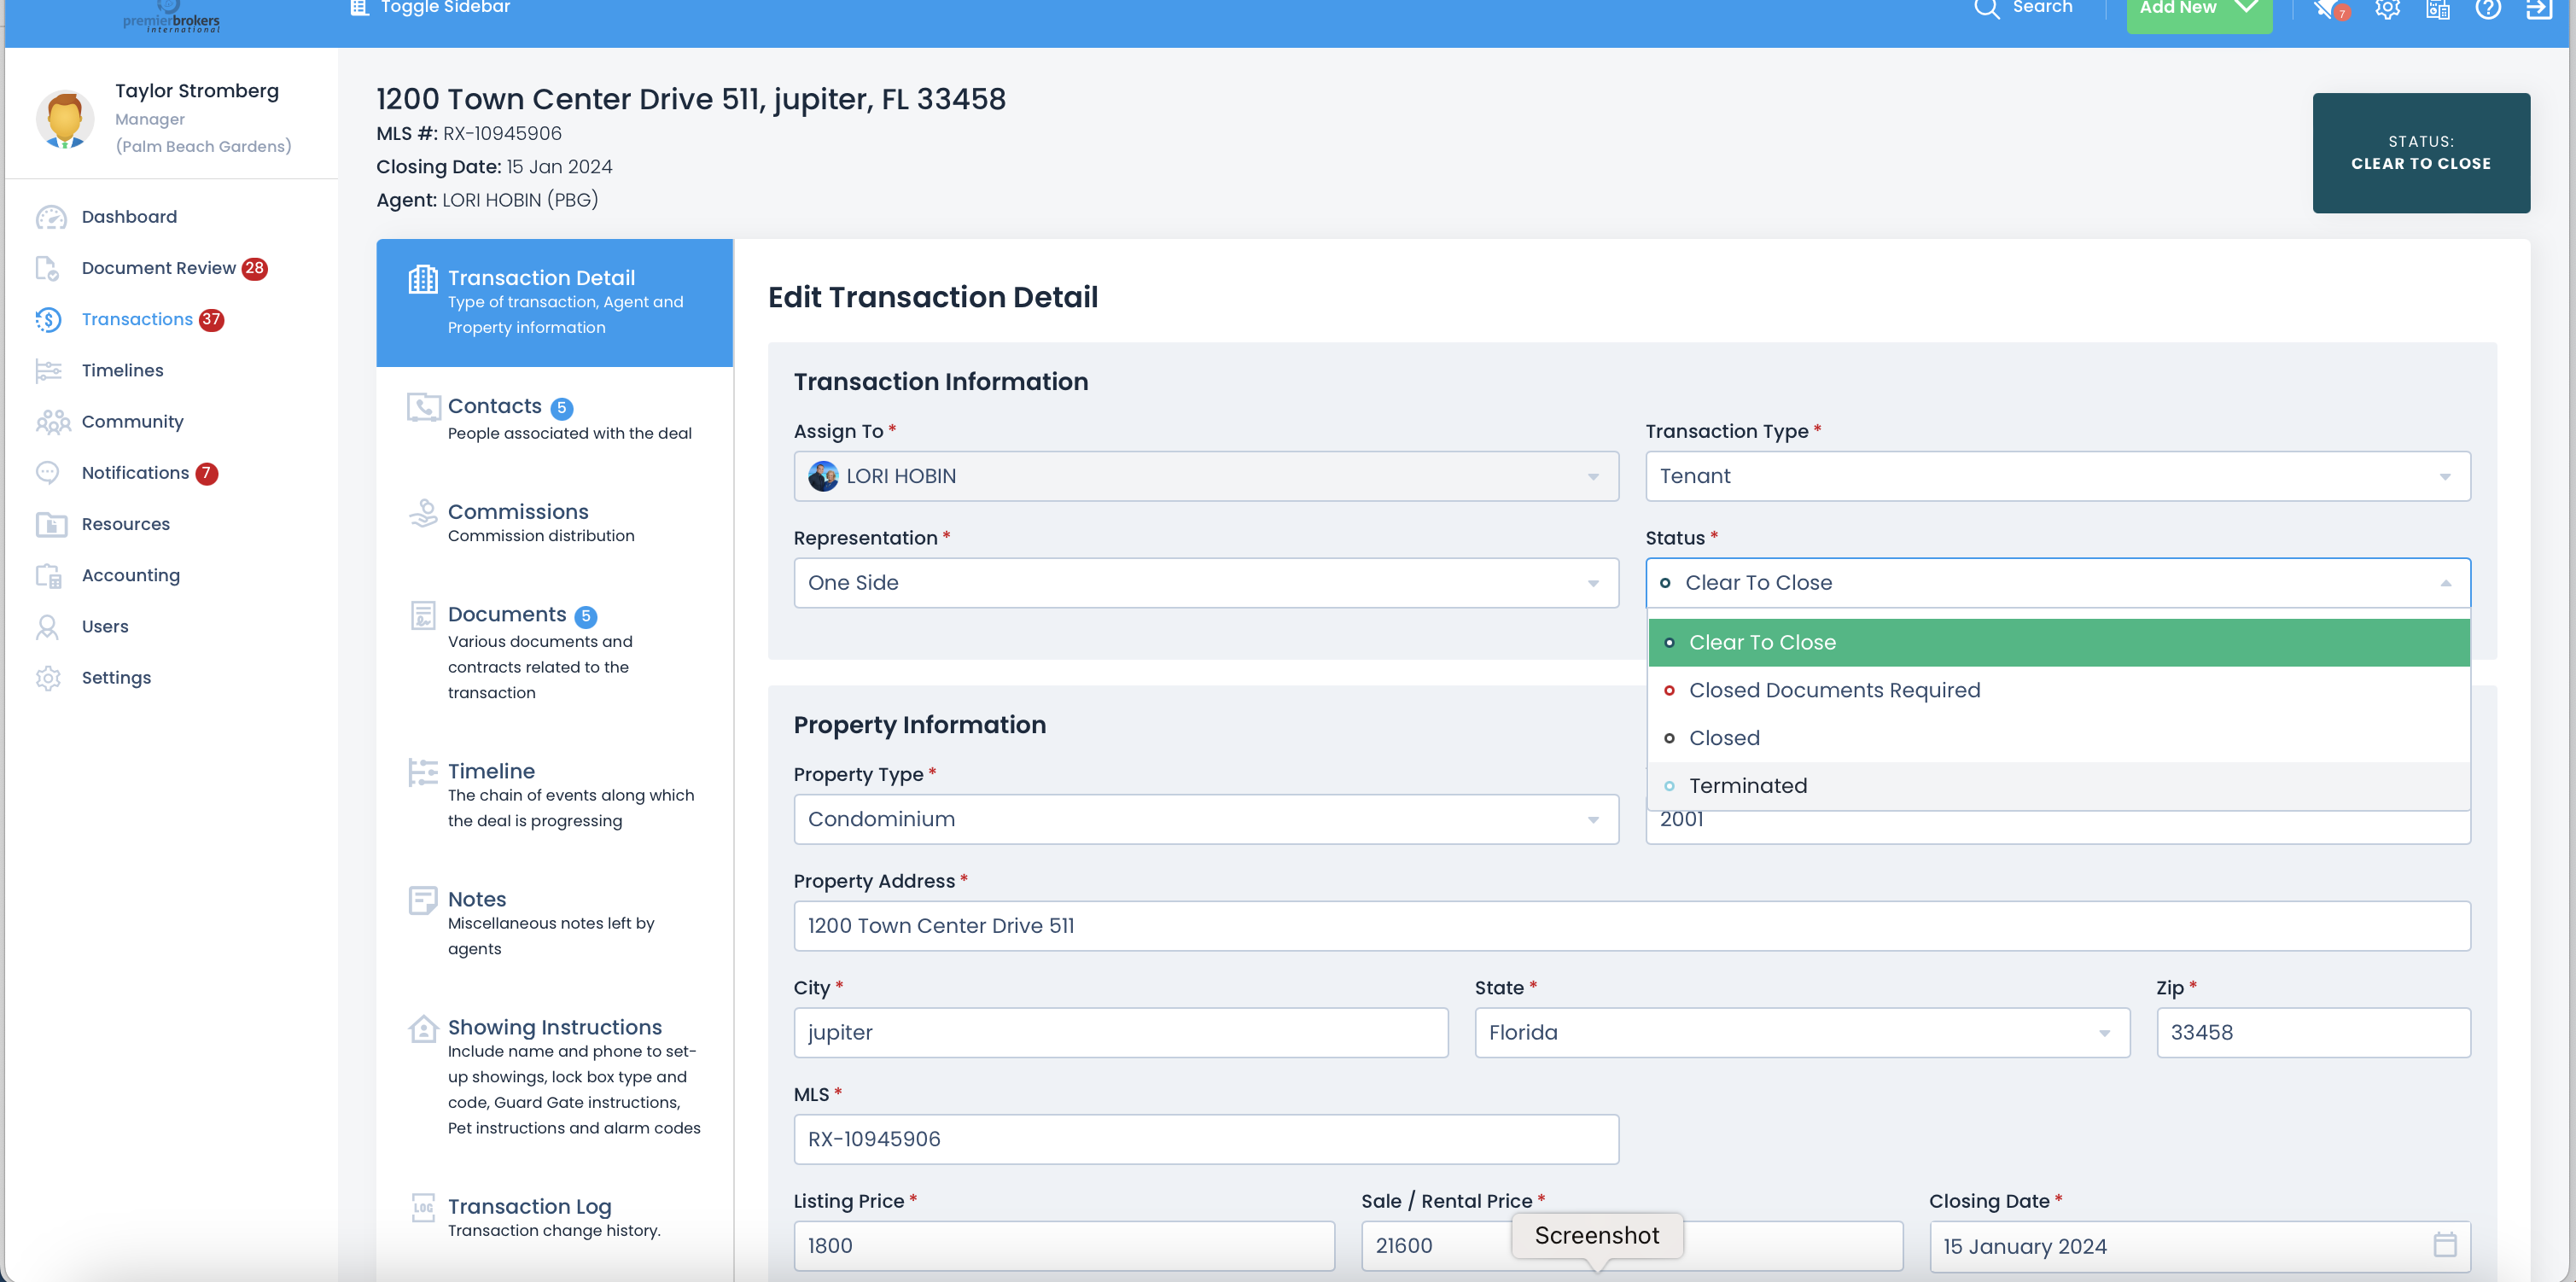Choose the Terminated status option
The image size is (2576, 1282).
(x=2058, y=786)
